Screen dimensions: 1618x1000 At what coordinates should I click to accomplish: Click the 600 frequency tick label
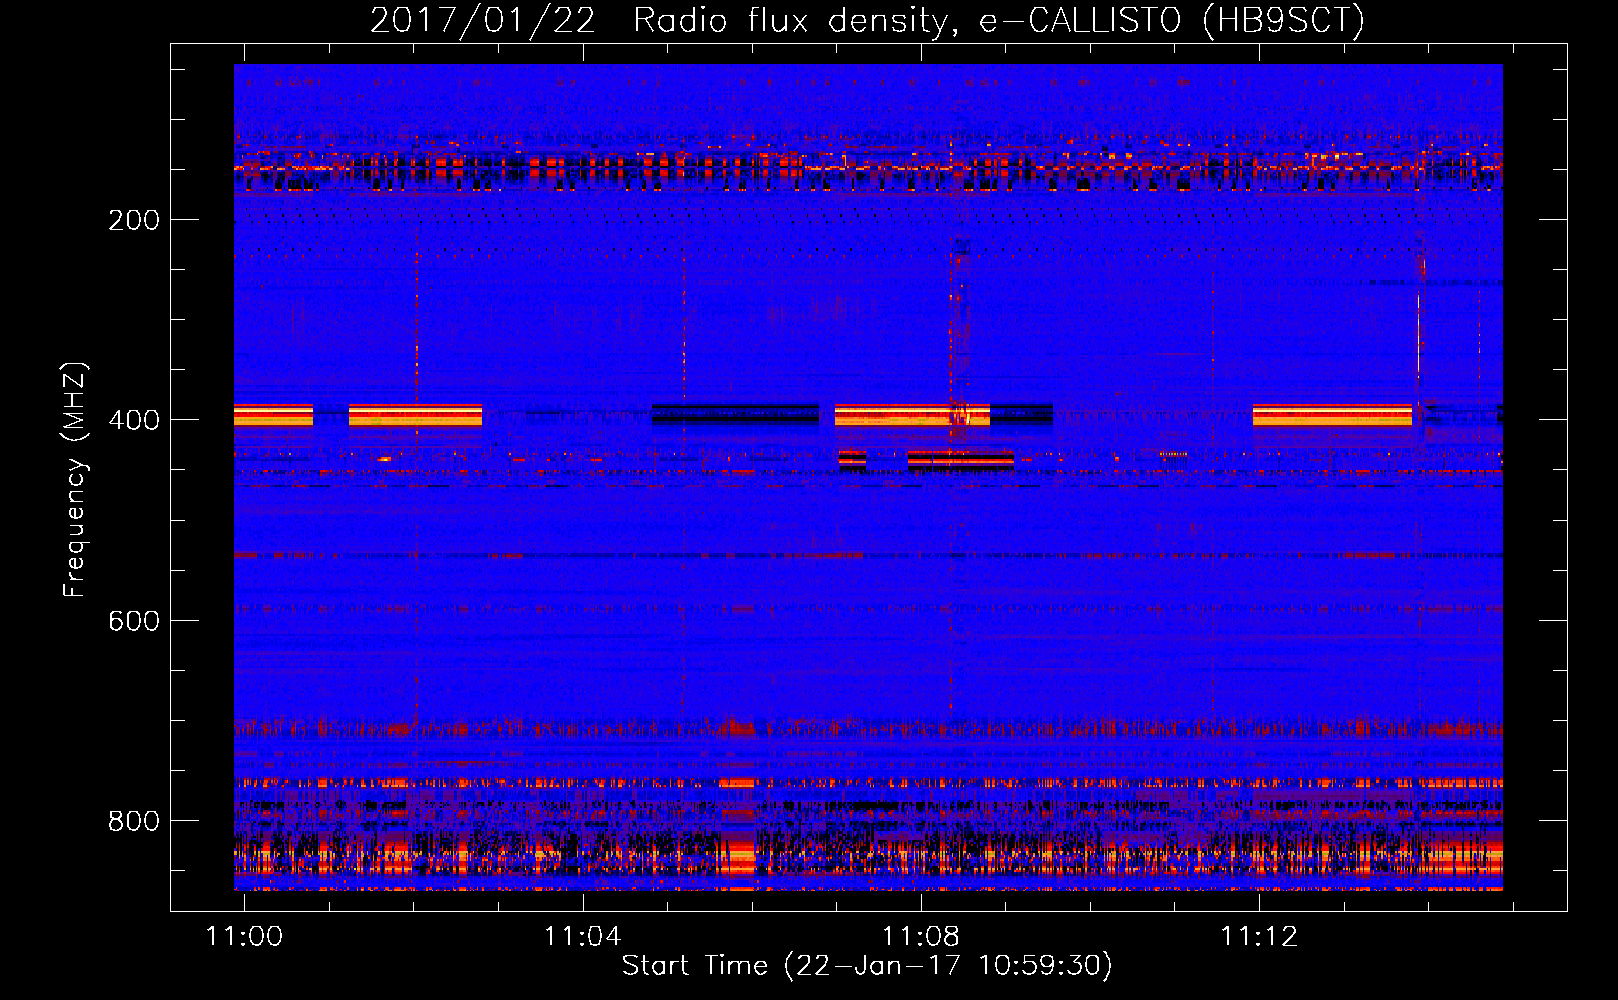coord(134,621)
